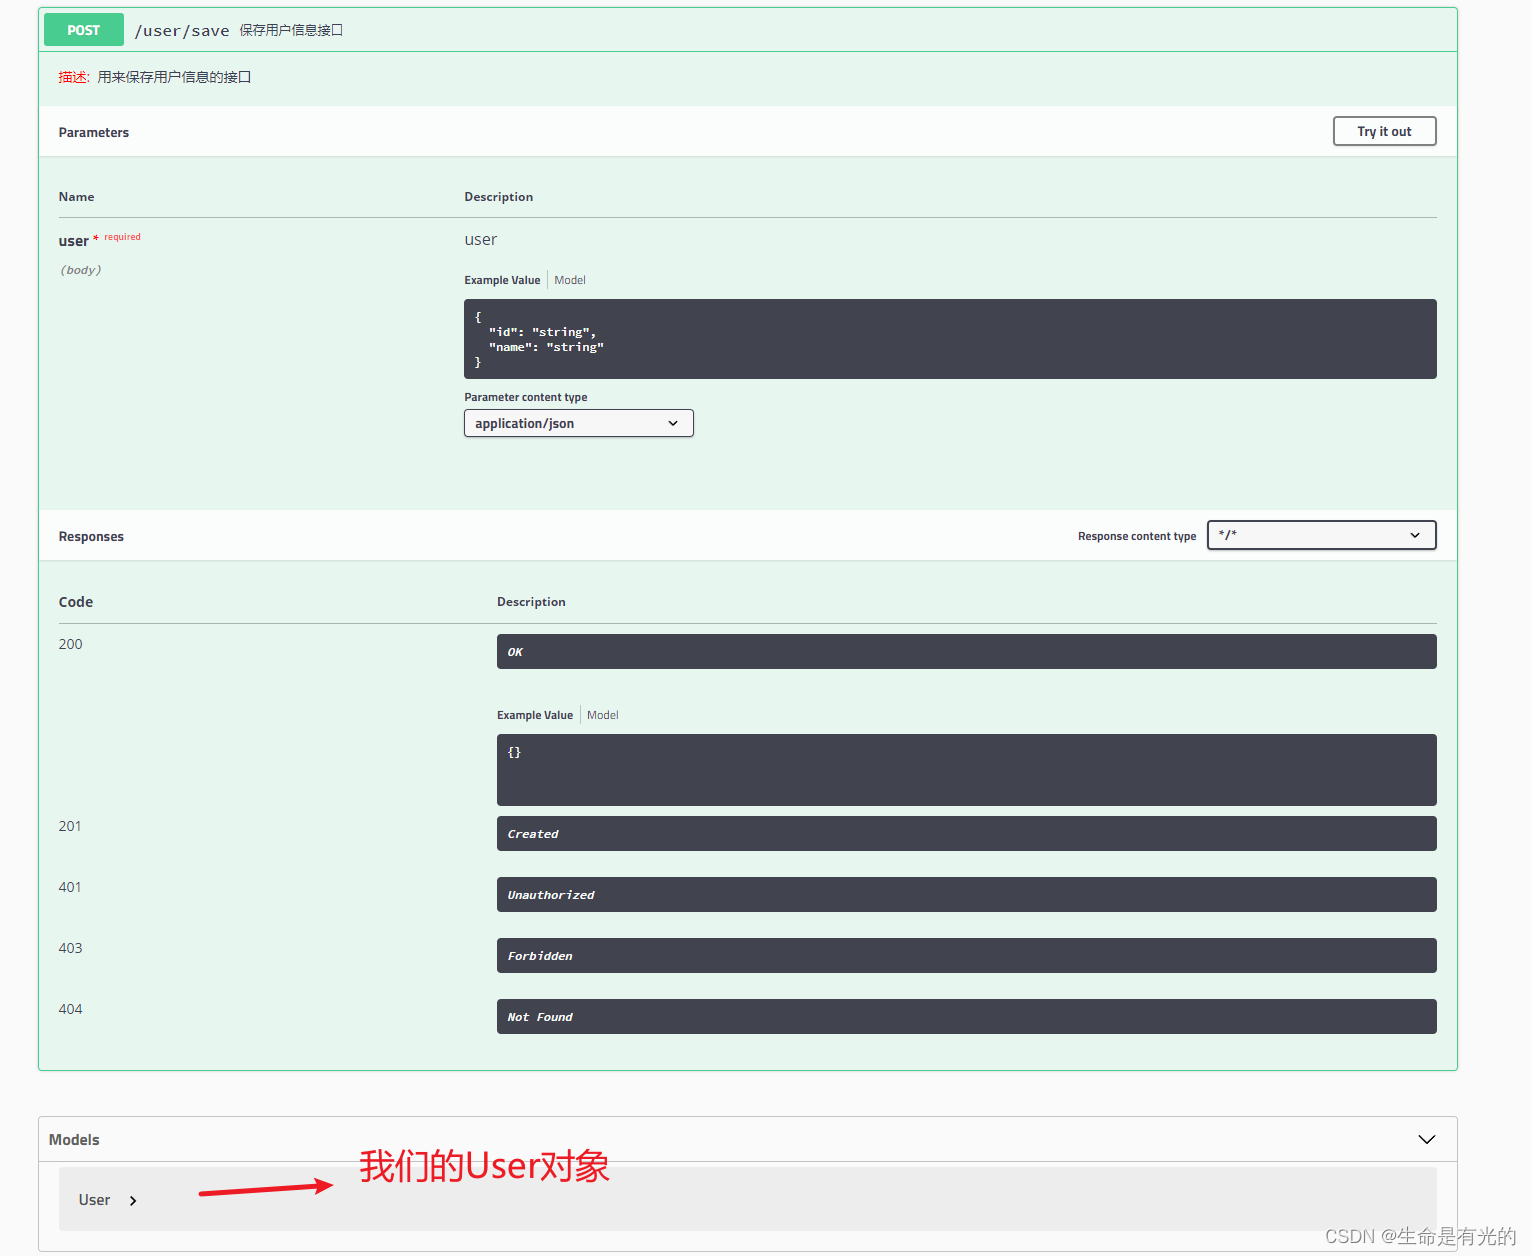This screenshot has width=1531, height=1256.
Task: Click the Try it out button
Action: coord(1384,131)
